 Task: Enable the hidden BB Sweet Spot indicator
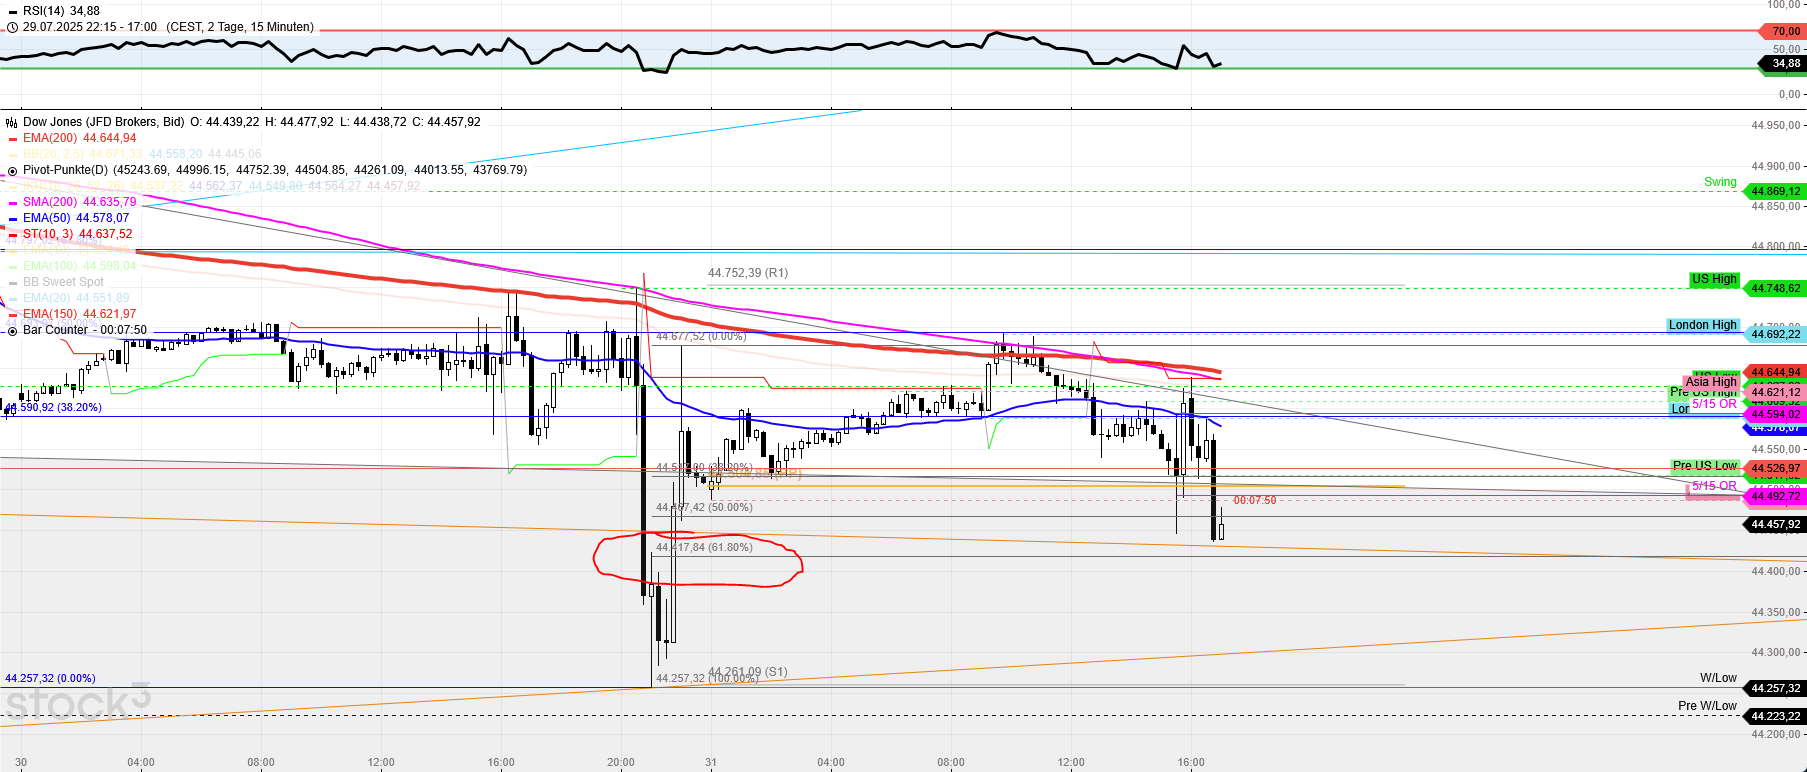[63, 282]
